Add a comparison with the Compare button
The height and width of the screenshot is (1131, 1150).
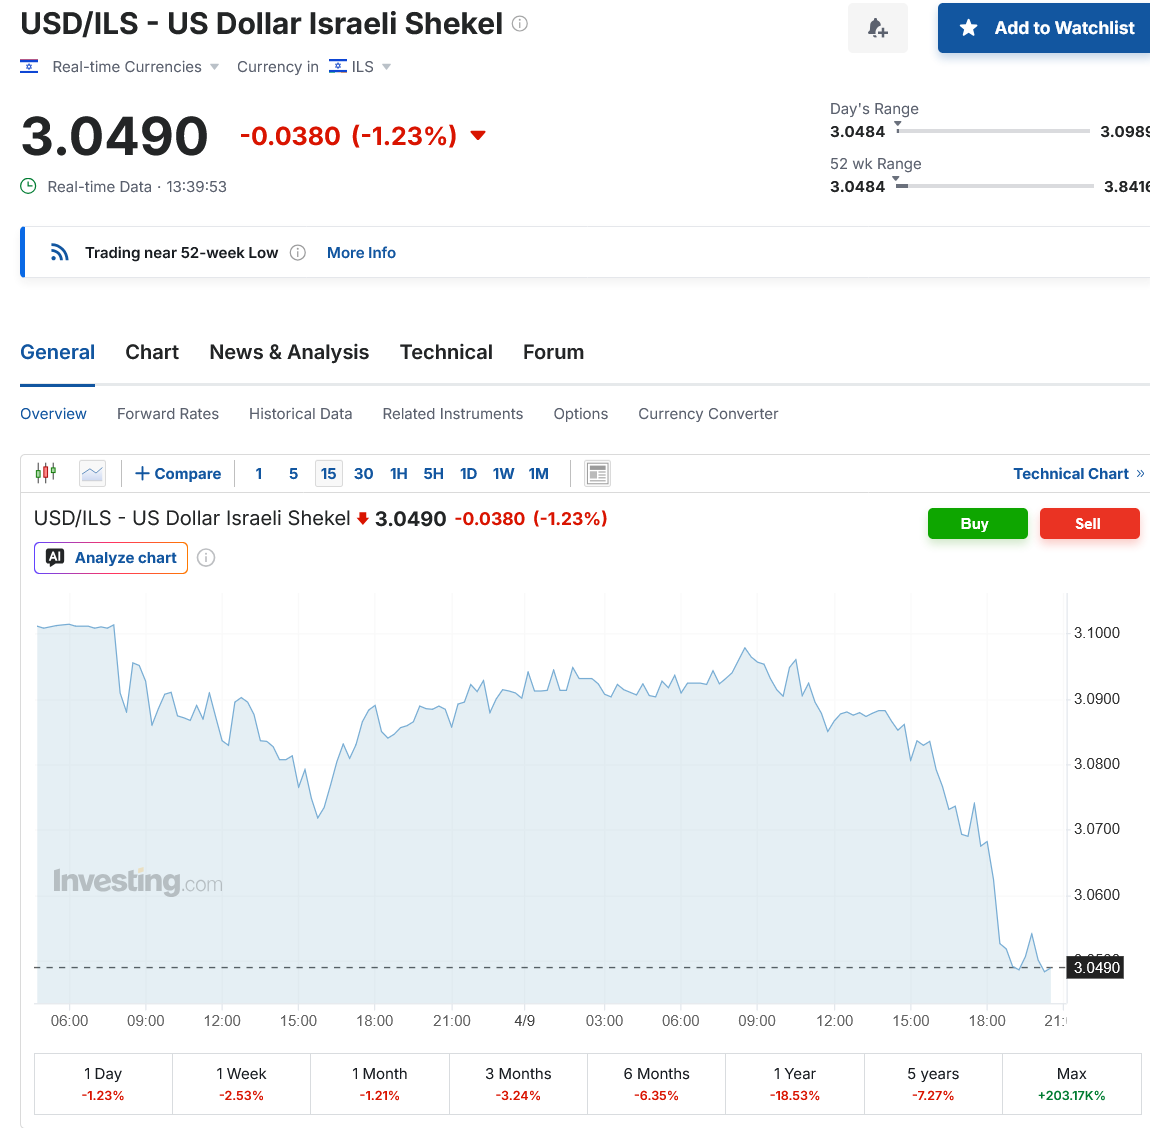[x=177, y=474]
